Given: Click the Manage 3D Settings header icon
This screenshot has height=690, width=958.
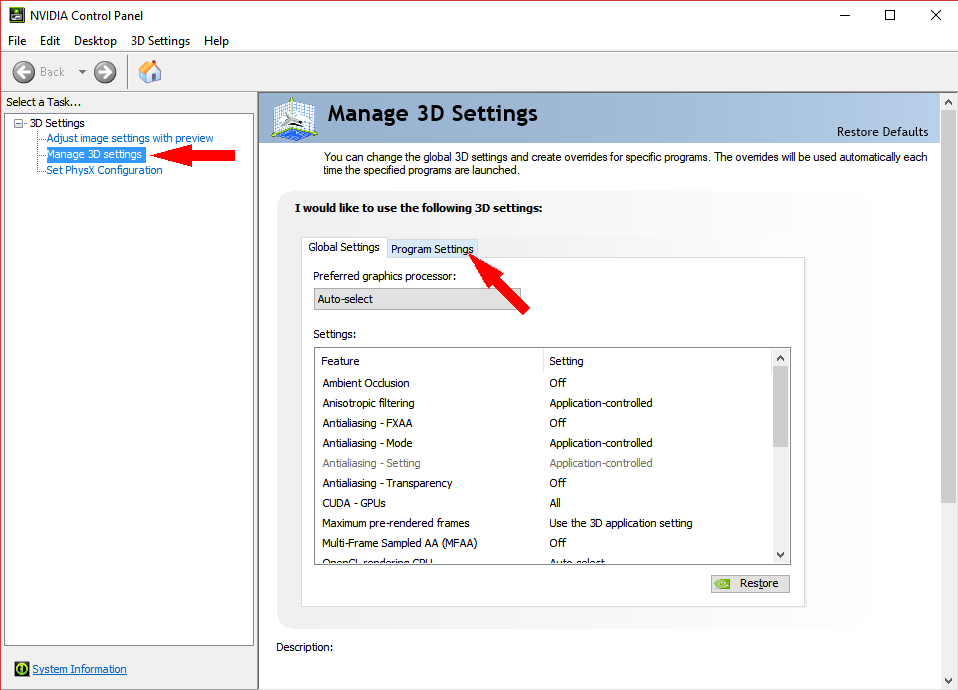Looking at the screenshot, I should click(294, 118).
